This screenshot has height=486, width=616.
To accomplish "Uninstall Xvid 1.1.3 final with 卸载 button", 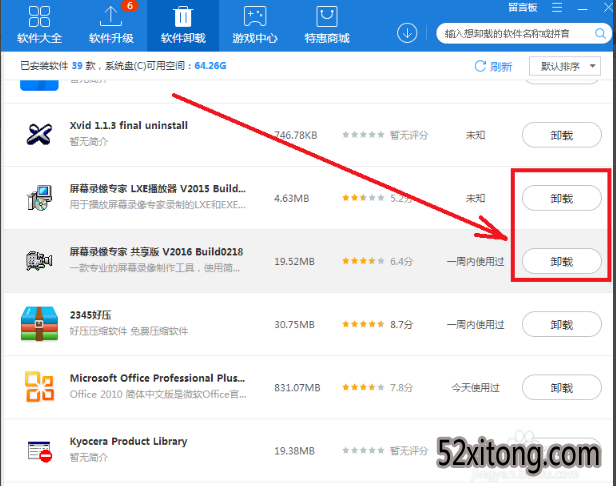I will [x=561, y=135].
